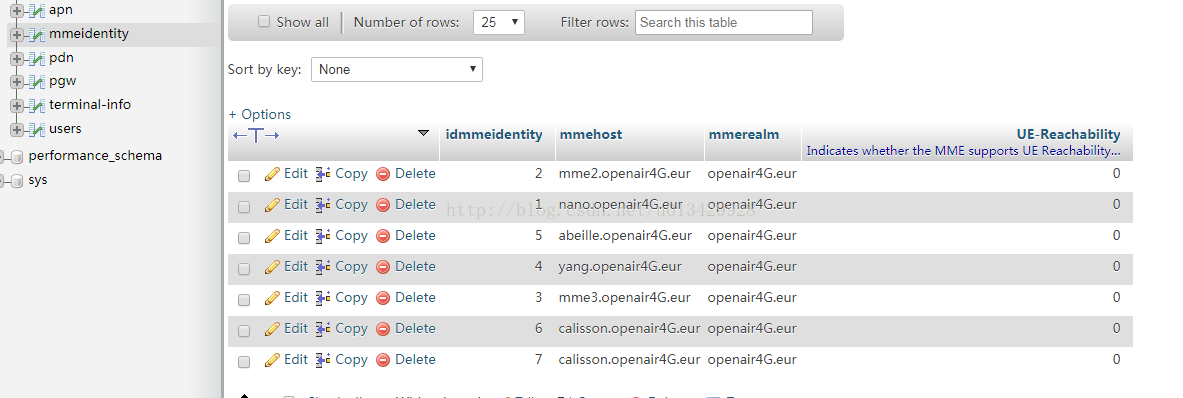Open the Number of rows dropdown
This screenshot has height=398, width=1183.
pyautogui.click(x=499, y=23)
